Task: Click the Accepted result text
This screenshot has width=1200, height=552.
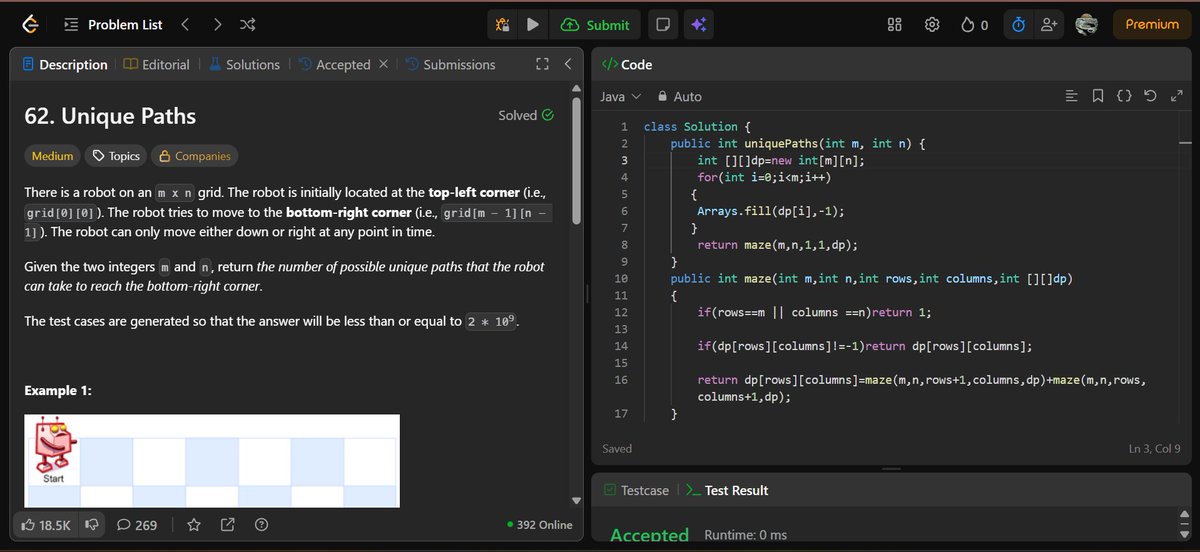Action: coord(649,535)
